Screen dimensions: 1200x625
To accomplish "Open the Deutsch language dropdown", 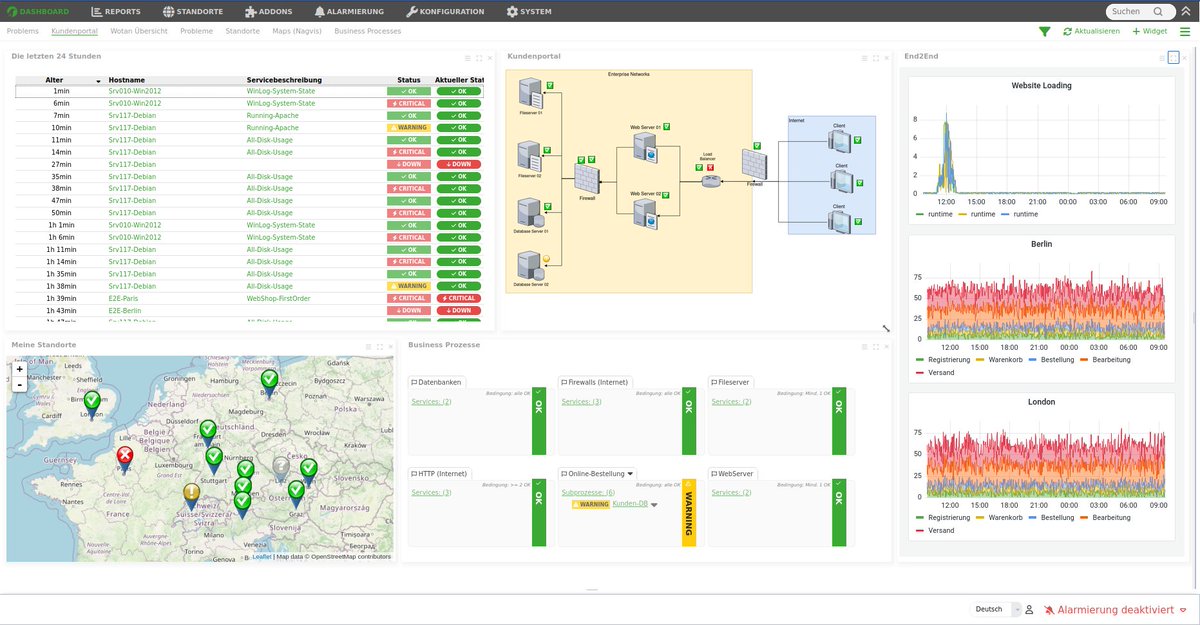I will click(x=996, y=609).
